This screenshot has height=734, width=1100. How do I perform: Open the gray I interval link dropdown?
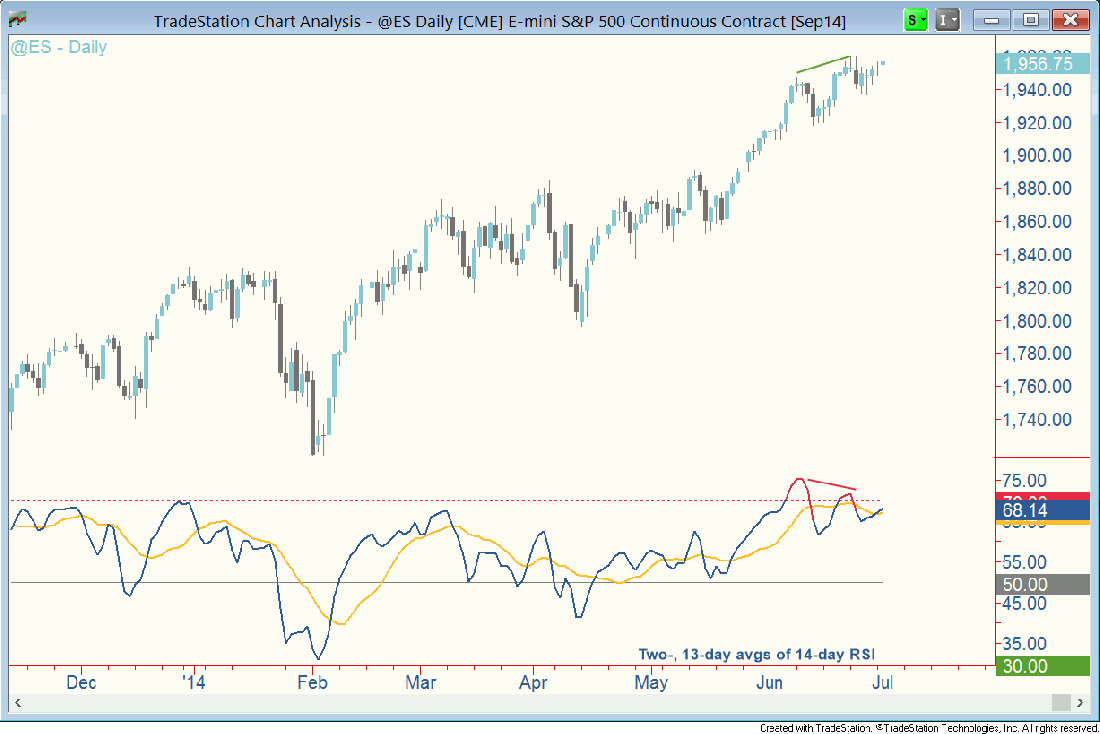[x=948, y=20]
